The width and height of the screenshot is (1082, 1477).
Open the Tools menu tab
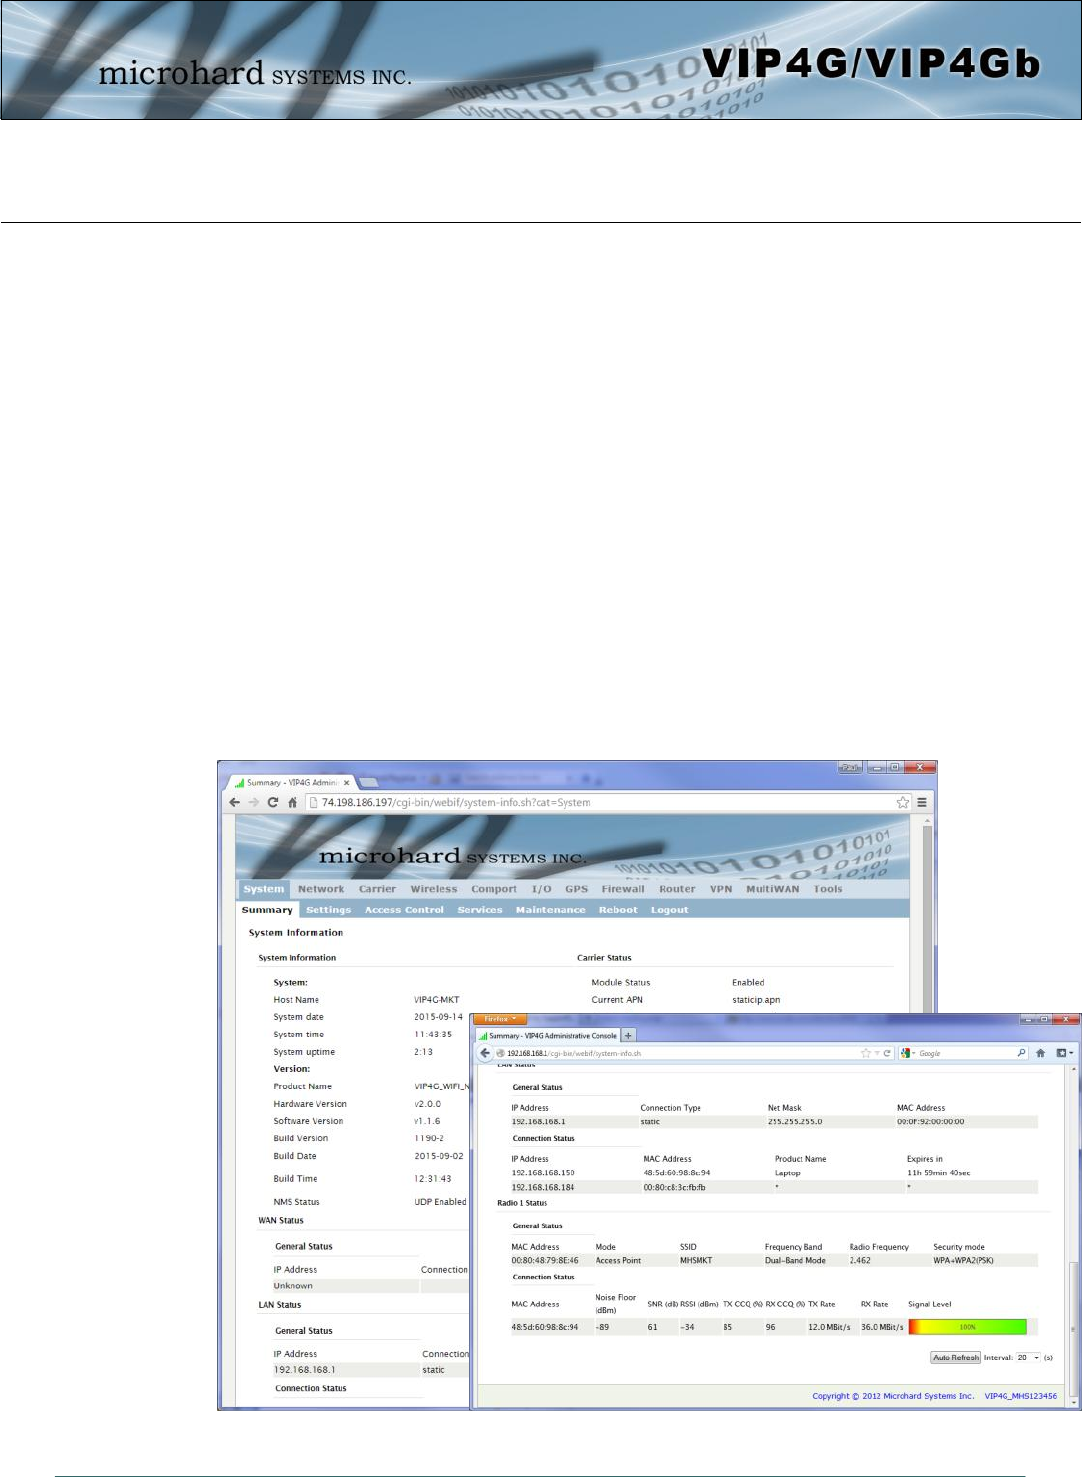828,889
